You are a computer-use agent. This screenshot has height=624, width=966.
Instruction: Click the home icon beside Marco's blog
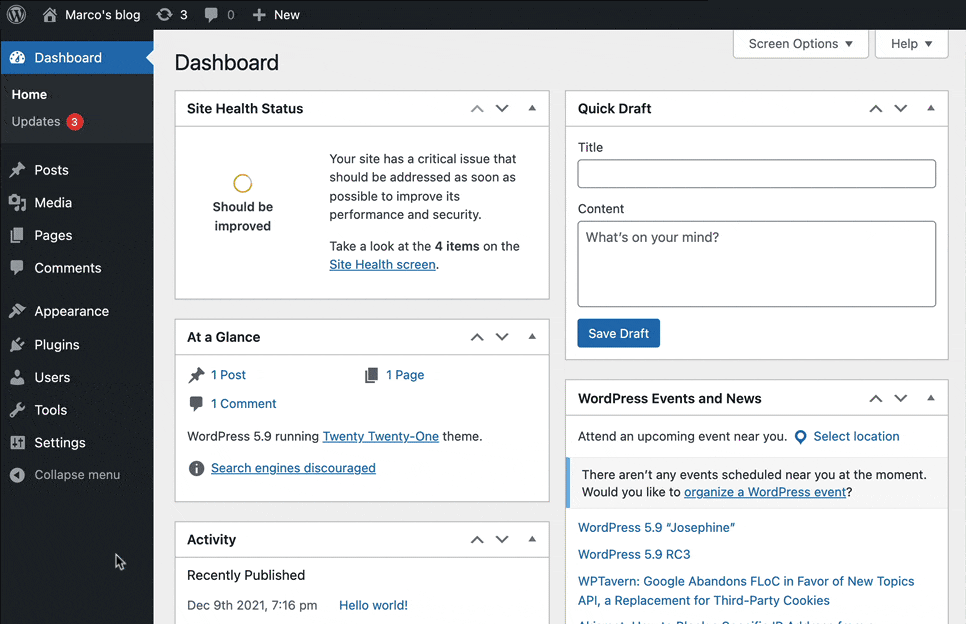coord(50,15)
